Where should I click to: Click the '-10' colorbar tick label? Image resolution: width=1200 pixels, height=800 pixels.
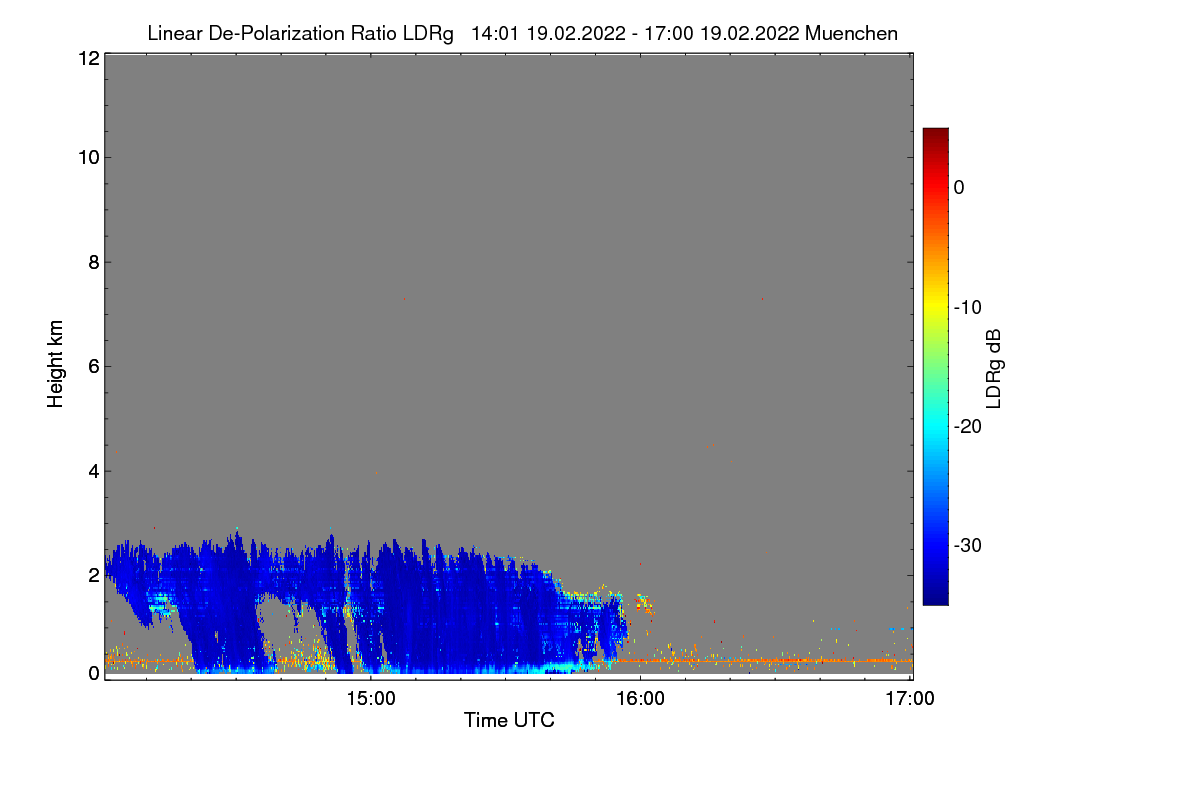tap(968, 307)
